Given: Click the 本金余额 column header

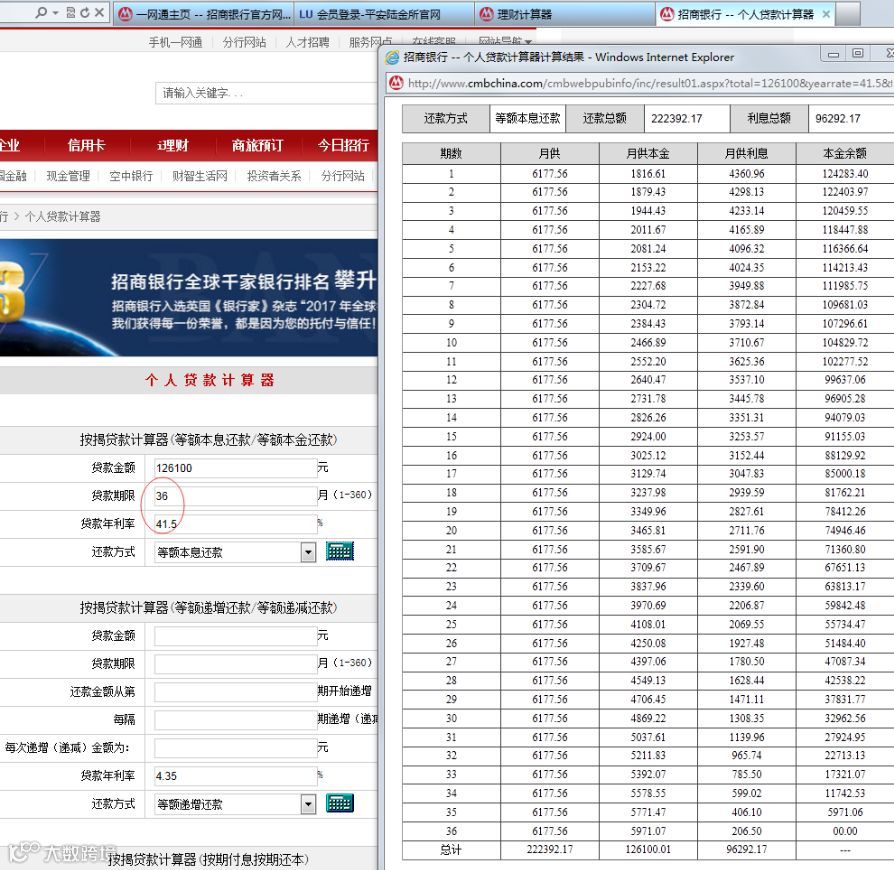Looking at the screenshot, I should (x=845, y=153).
